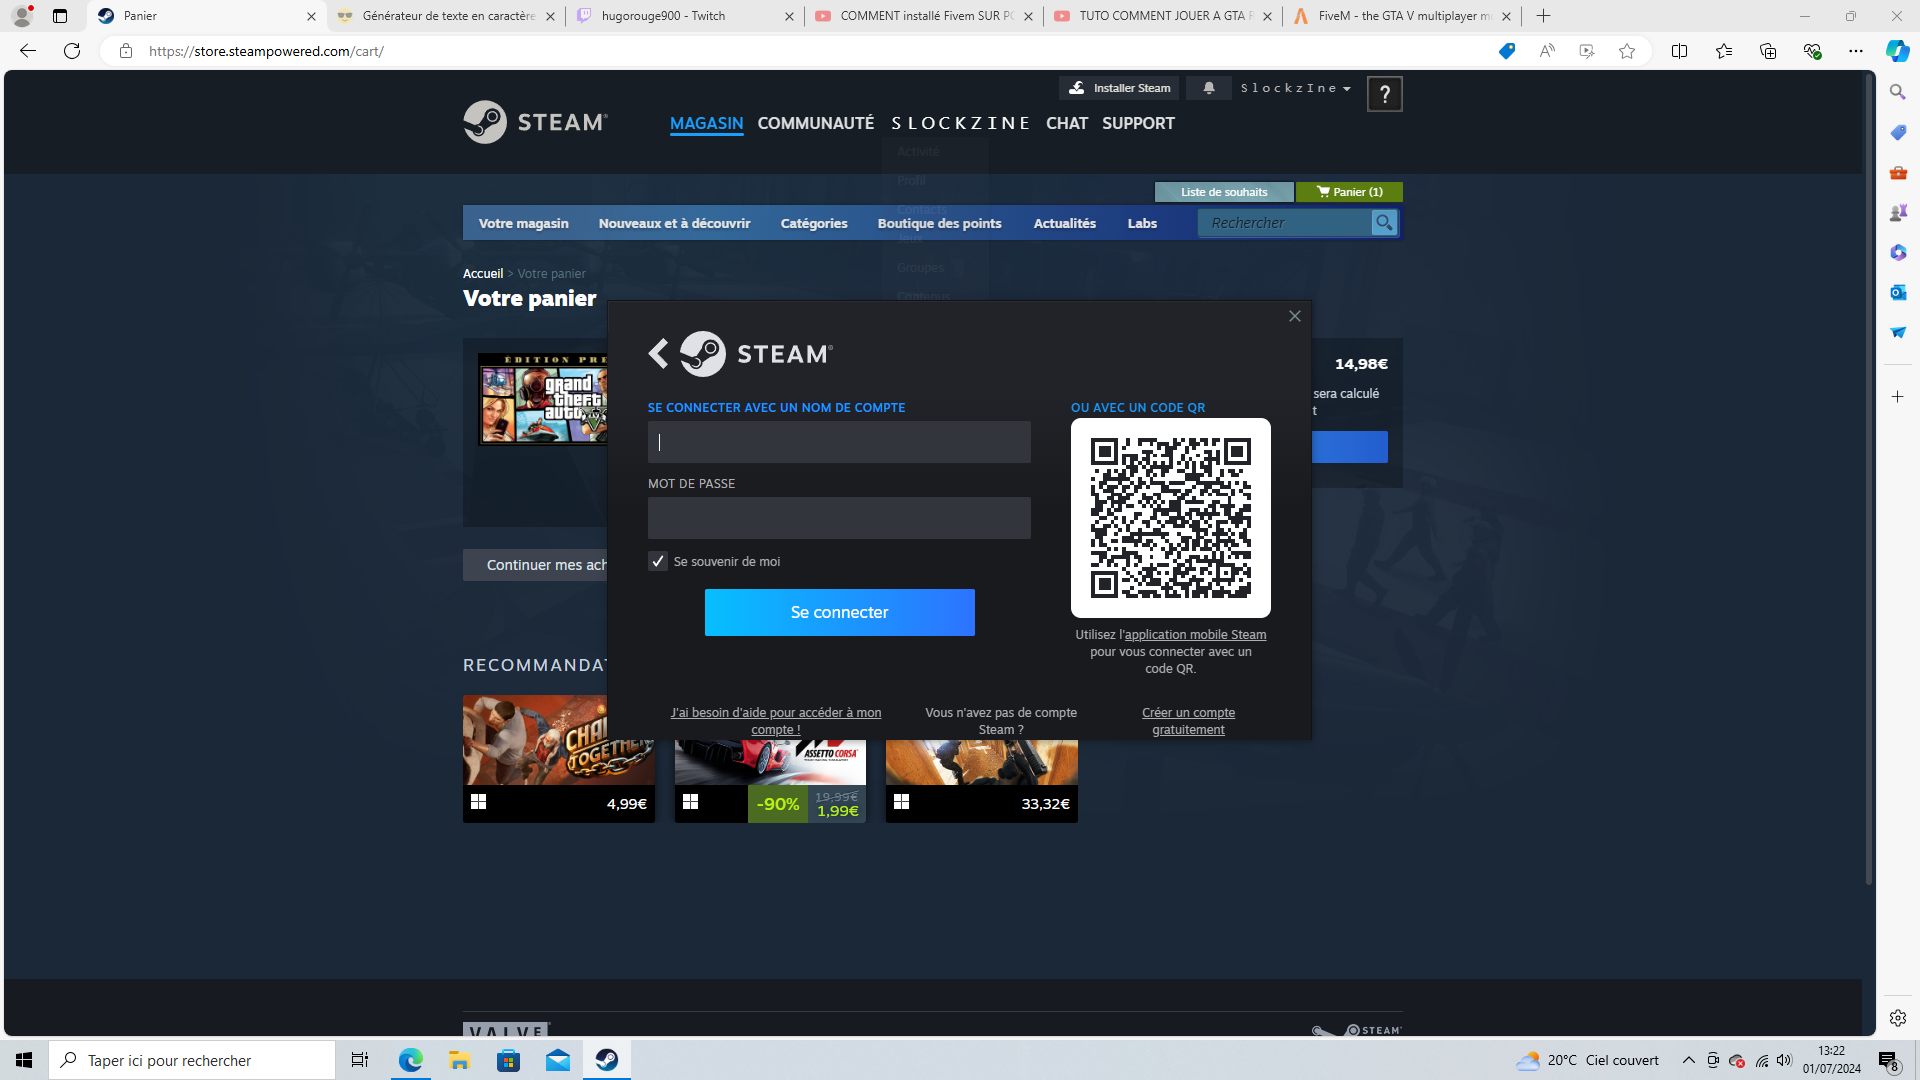This screenshot has height=1080, width=1920.
Task: Click the Windows taskbar search box
Action: pos(192,1060)
